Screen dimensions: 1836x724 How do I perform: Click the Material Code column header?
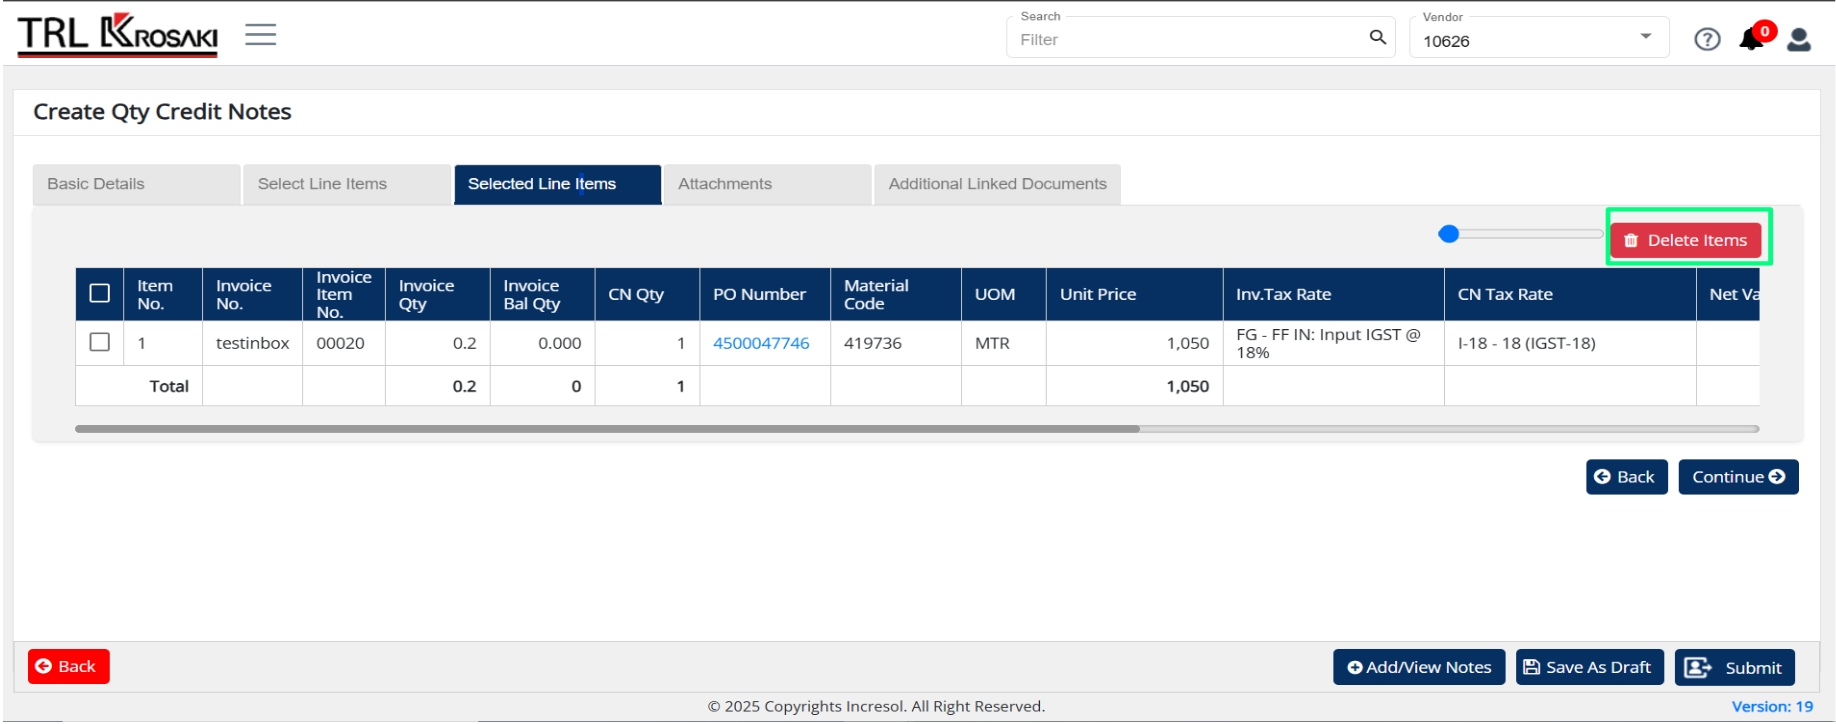click(895, 294)
